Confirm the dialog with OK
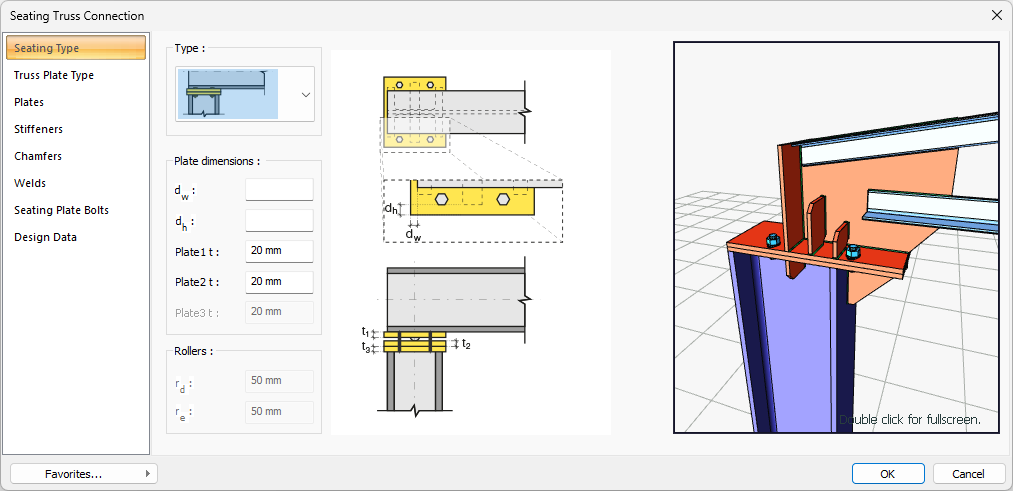This screenshot has width=1013, height=491. pos(888,473)
